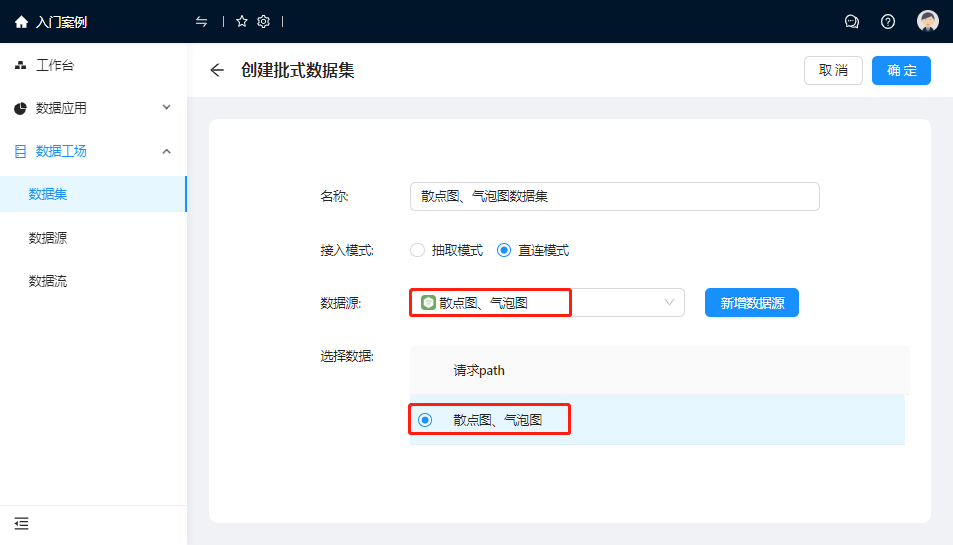Open the chat message icon

[x=852, y=22]
